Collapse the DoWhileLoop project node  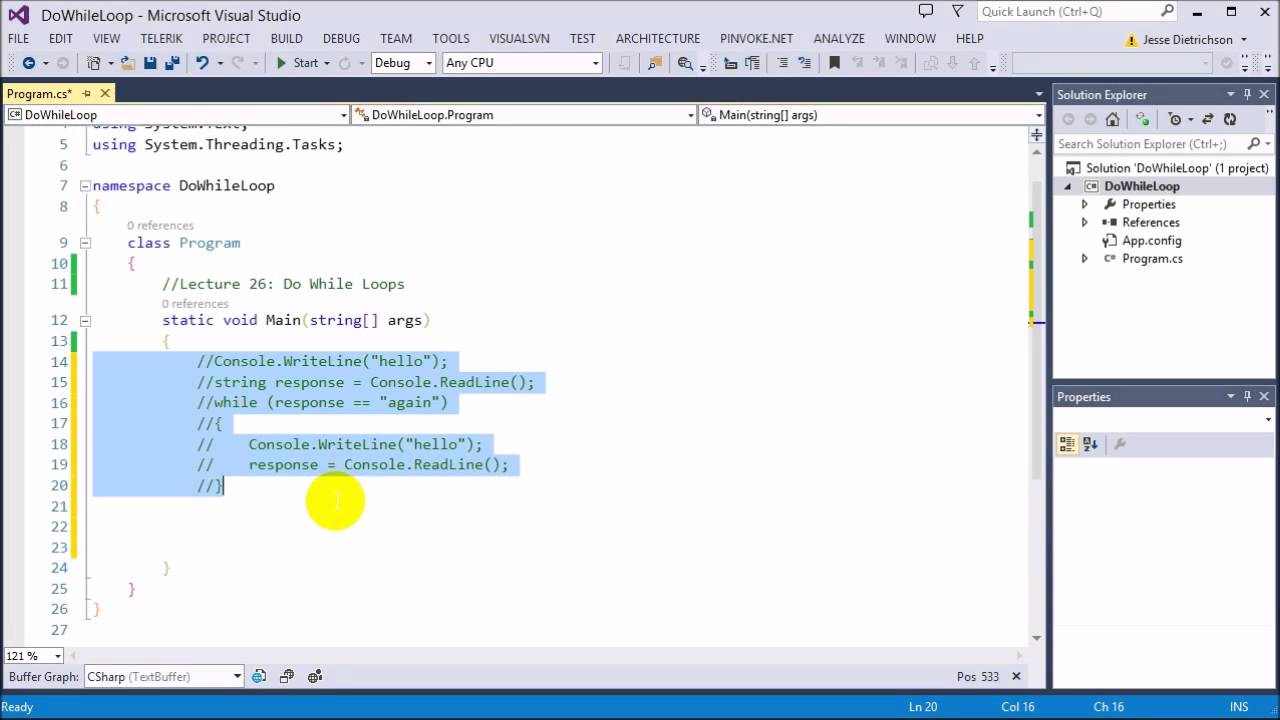click(1067, 186)
